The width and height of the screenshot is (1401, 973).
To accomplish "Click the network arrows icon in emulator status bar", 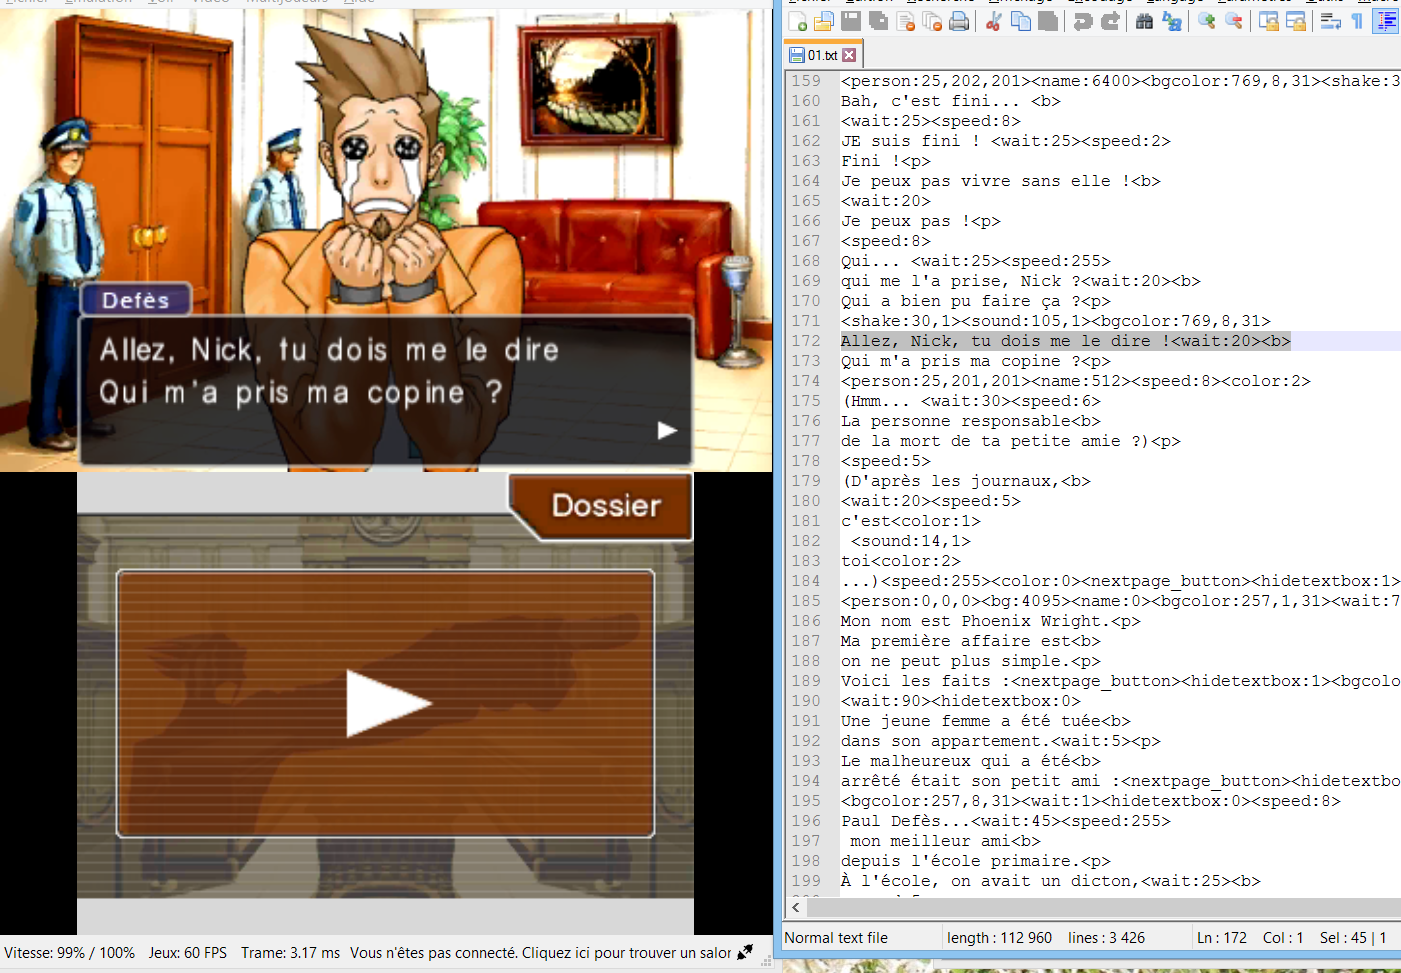I will tap(745, 952).
